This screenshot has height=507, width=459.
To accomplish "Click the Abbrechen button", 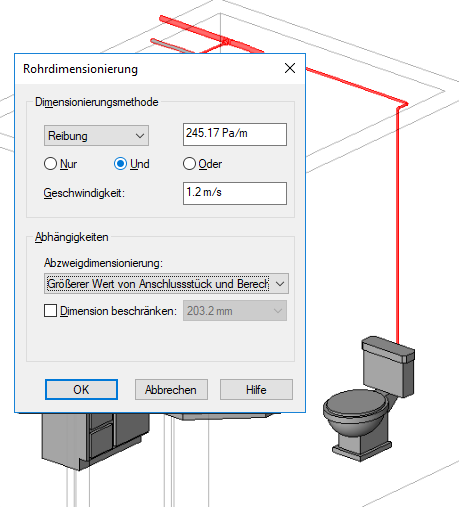I will [x=171, y=389].
